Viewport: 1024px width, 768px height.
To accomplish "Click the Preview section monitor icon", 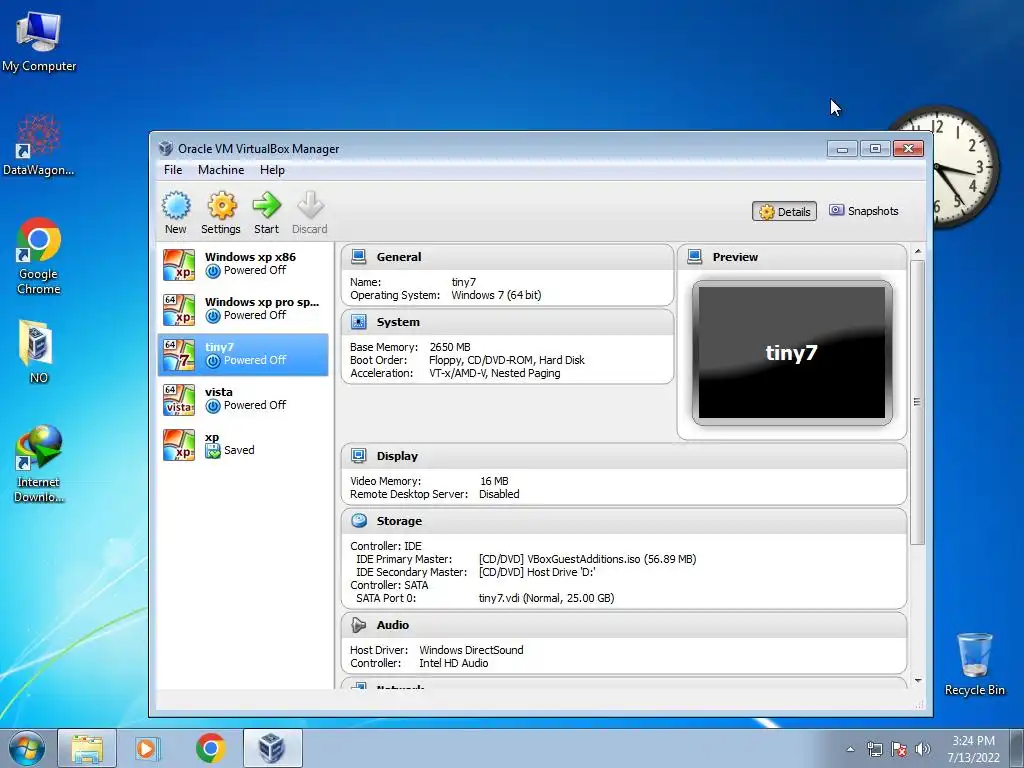I will [695, 257].
